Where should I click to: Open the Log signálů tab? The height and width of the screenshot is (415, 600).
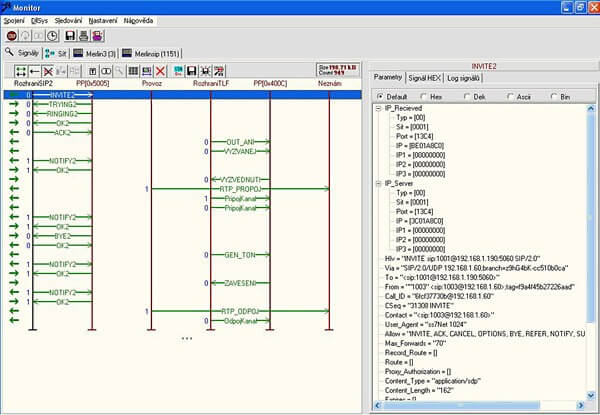pos(463,78)
